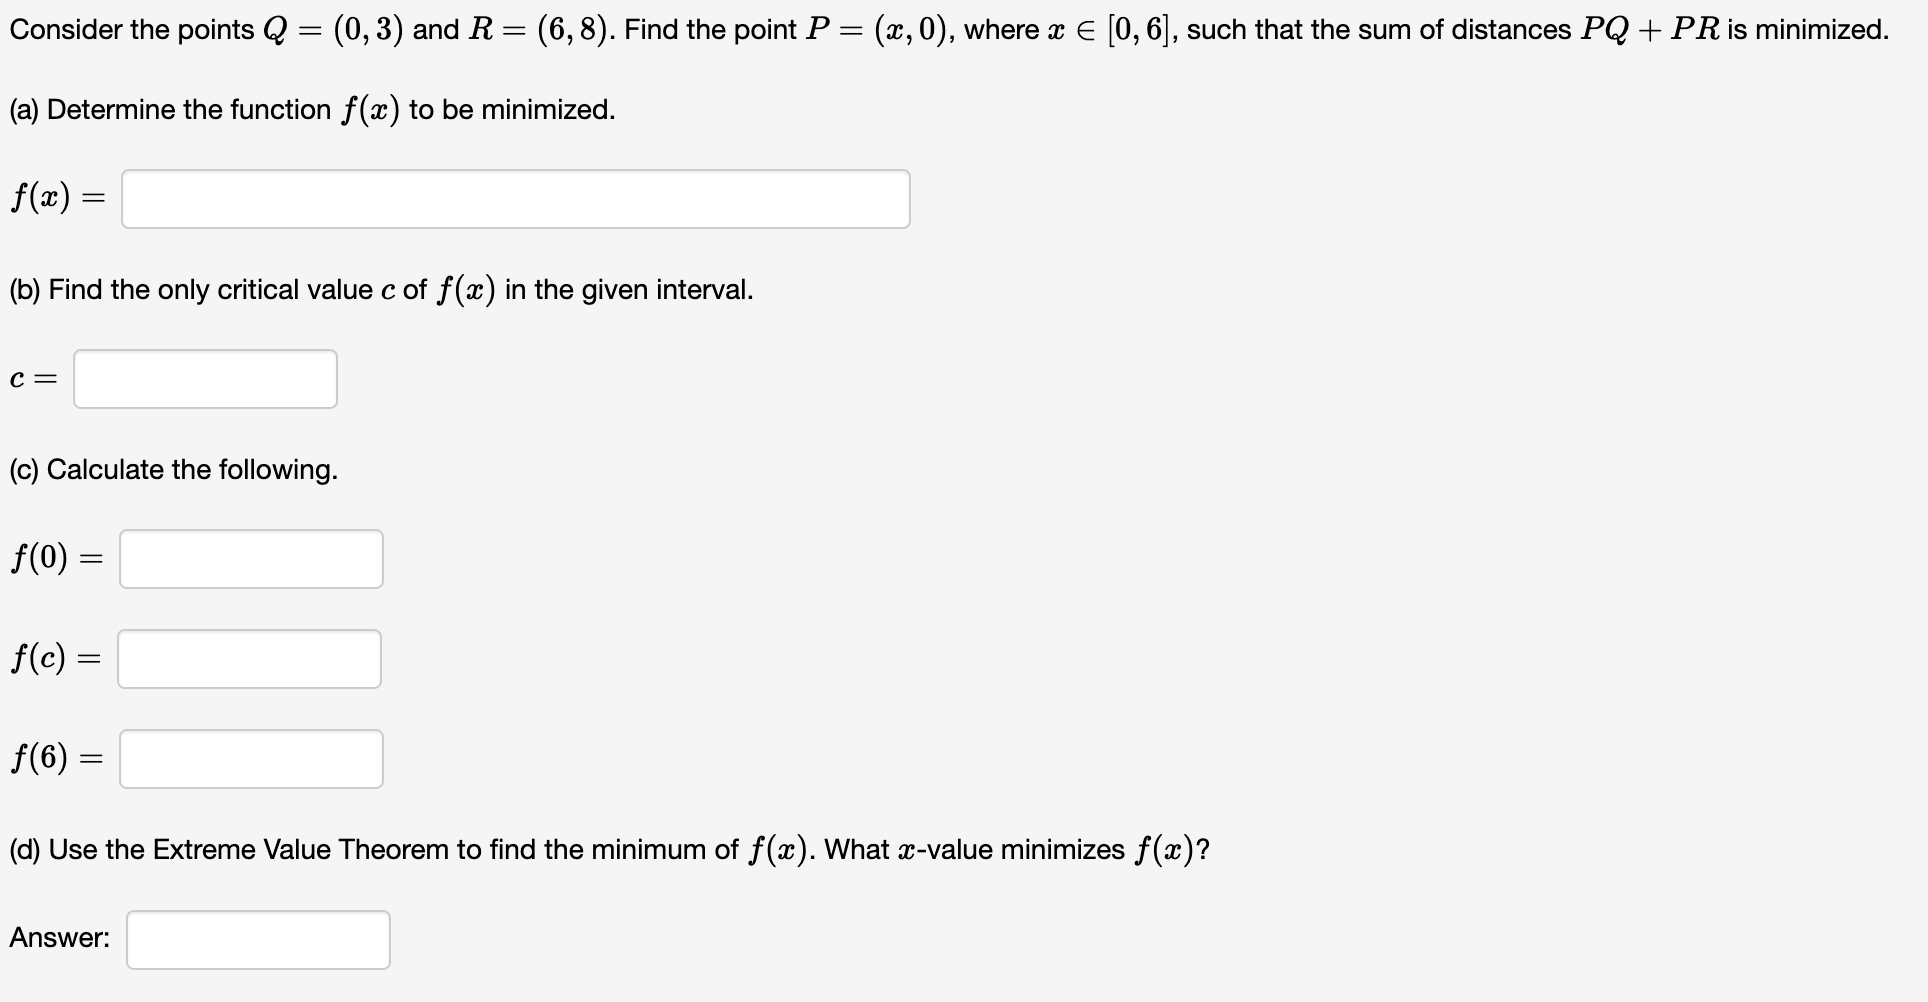Focus the part (b) critical value field
The height and width of the screenshot is (1002, 1928).
point(204,378)
